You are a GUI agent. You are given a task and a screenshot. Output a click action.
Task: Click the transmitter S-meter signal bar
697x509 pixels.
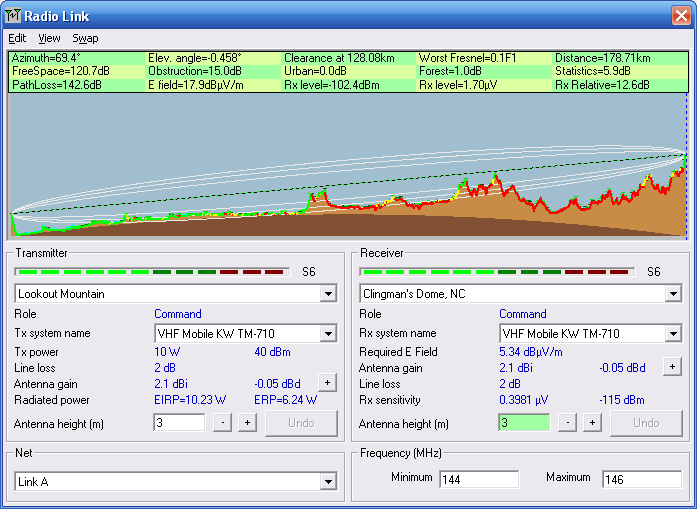pos(152,271)
